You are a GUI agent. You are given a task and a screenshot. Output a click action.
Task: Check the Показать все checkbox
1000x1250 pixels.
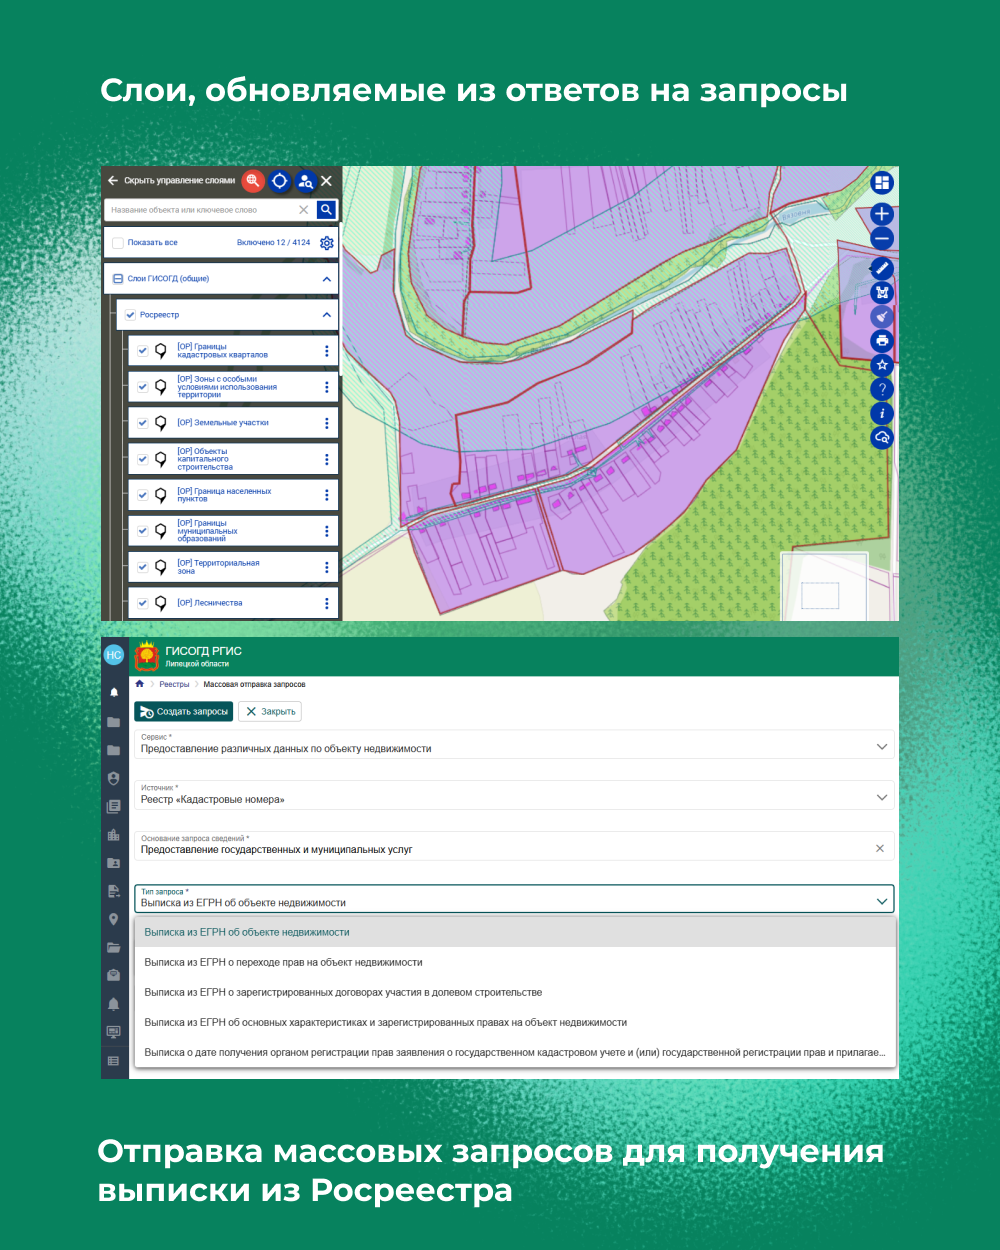coord(118,243)
